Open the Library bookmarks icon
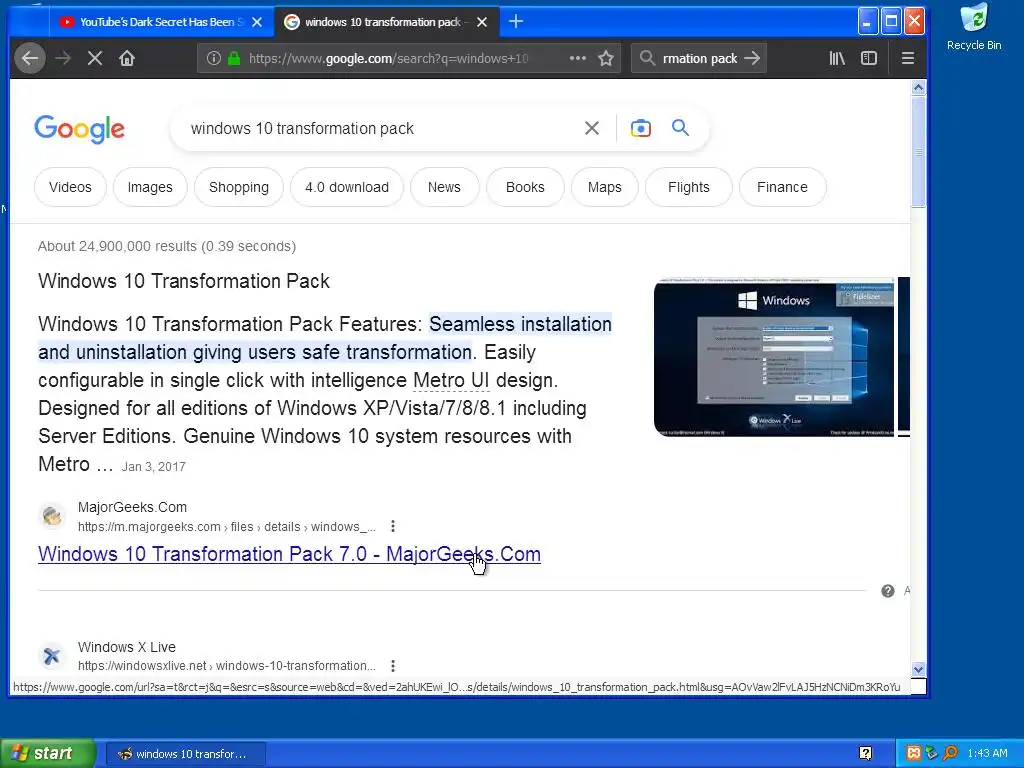 pyautogui.click(x=837, y=58)
